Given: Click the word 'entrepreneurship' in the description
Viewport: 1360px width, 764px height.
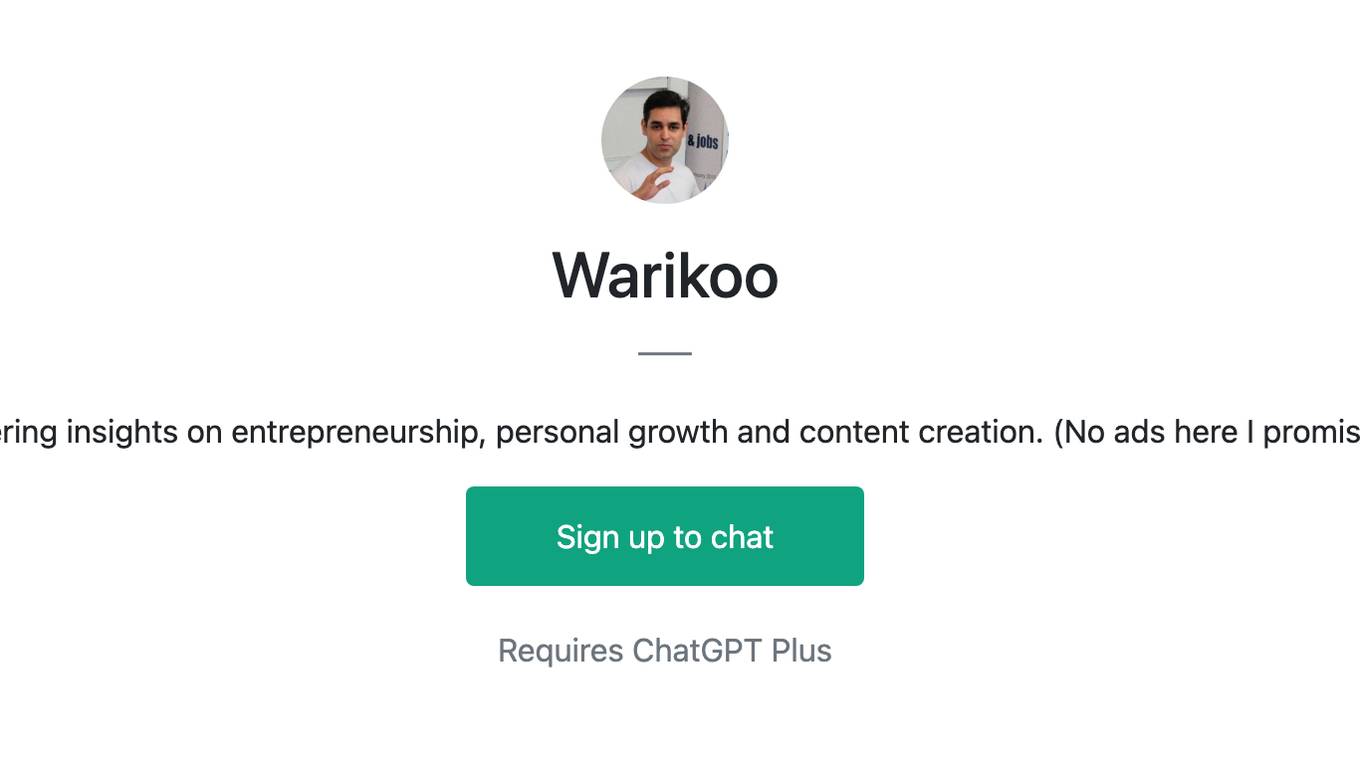Looking at the screenshot, I should coord(358,432).
